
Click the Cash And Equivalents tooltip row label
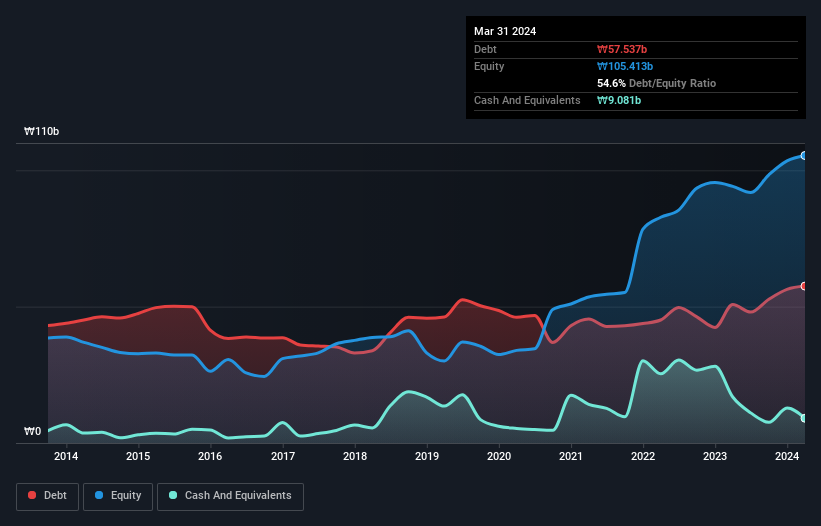coord(527,100)
